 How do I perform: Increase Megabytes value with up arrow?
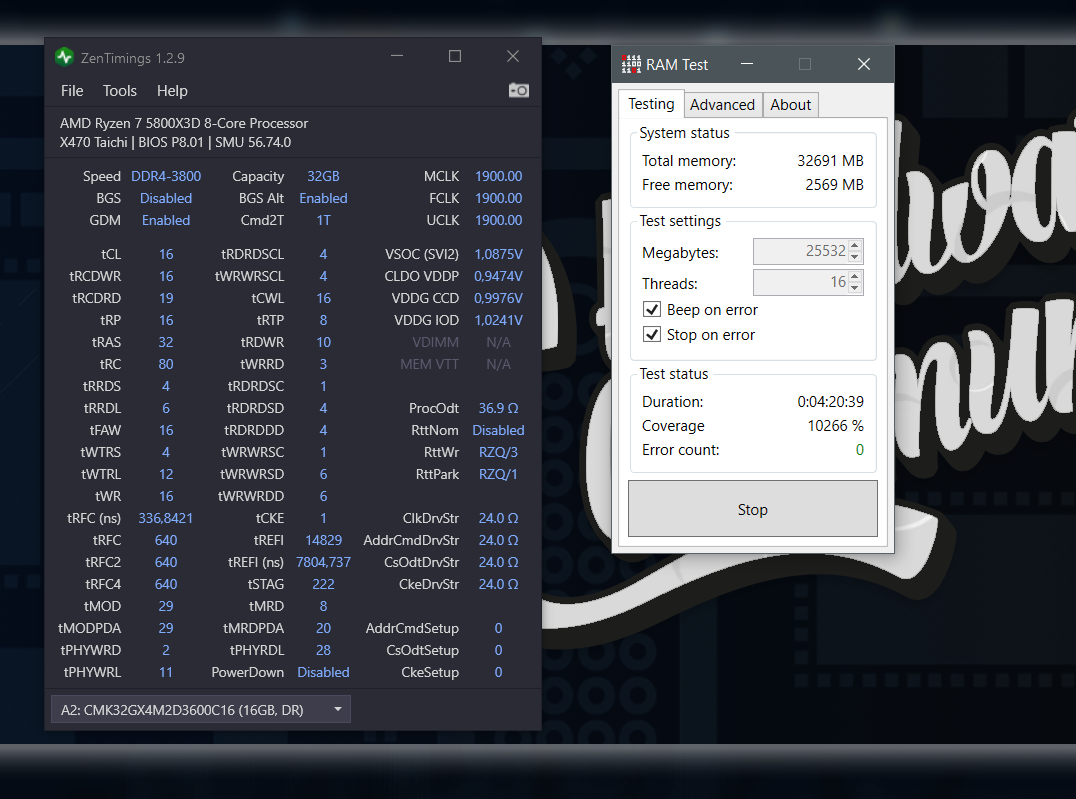(x=854, y=246)
